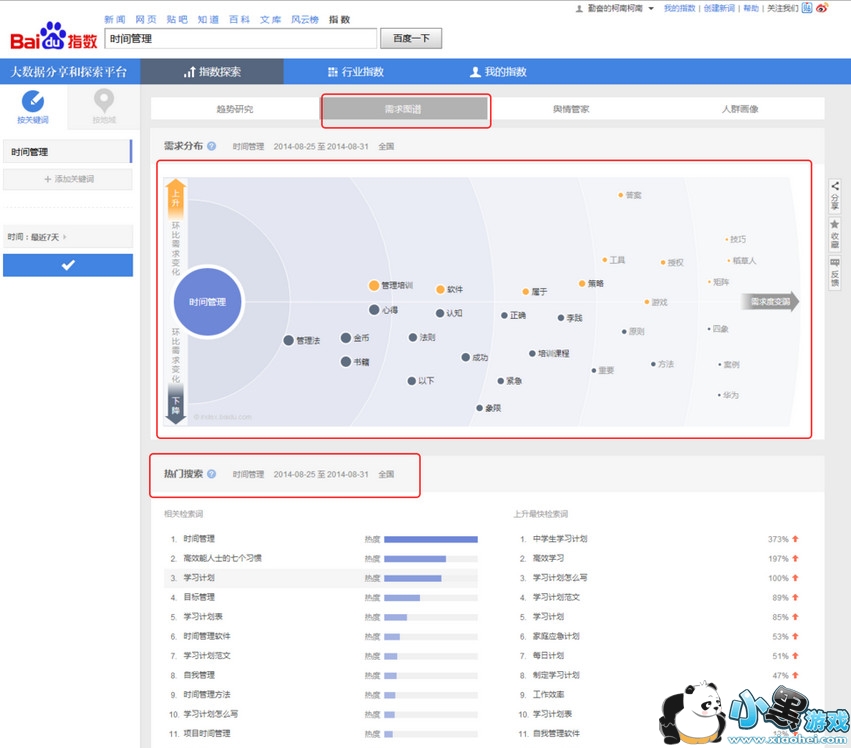Viewport: 851px width, 748px height.
Task: Click the 成功 gray node
Action: tap(466, 357)
